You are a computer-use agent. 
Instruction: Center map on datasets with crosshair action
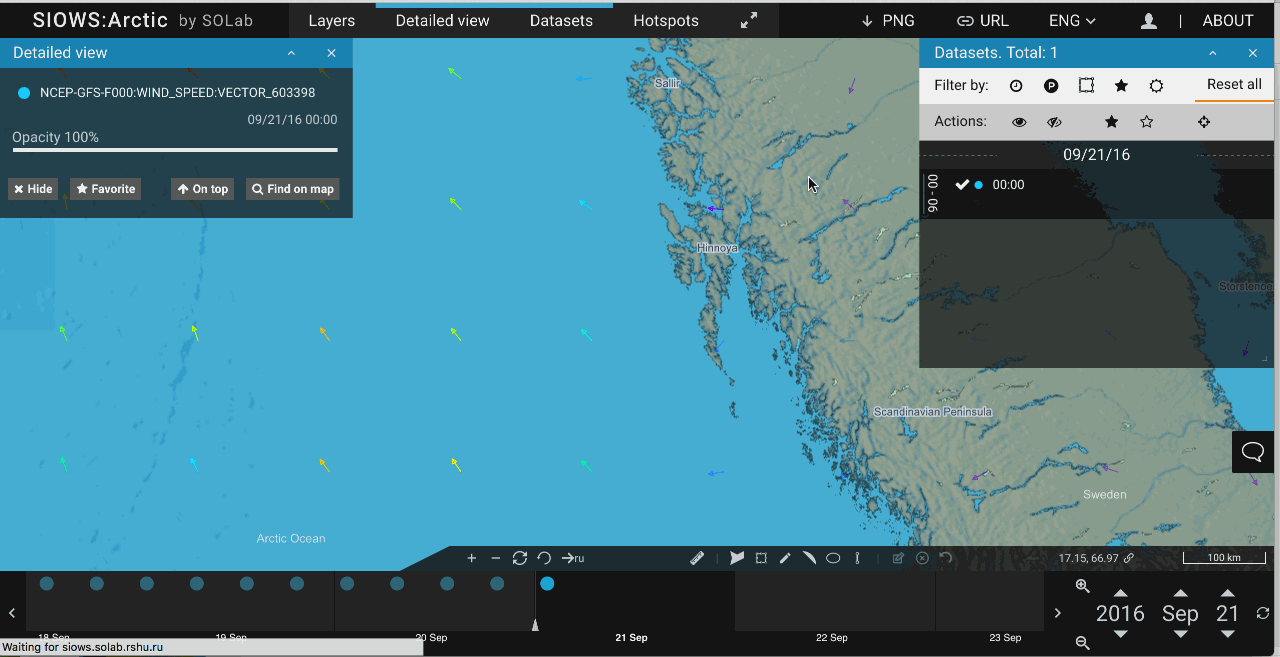tap(1204, 122)
